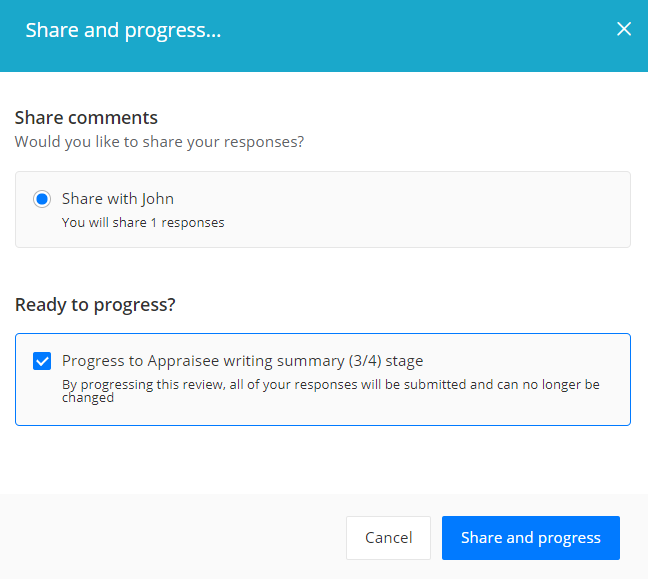
Task: Click empty area of the Progress option card
Action: click(x=517, y=413)
